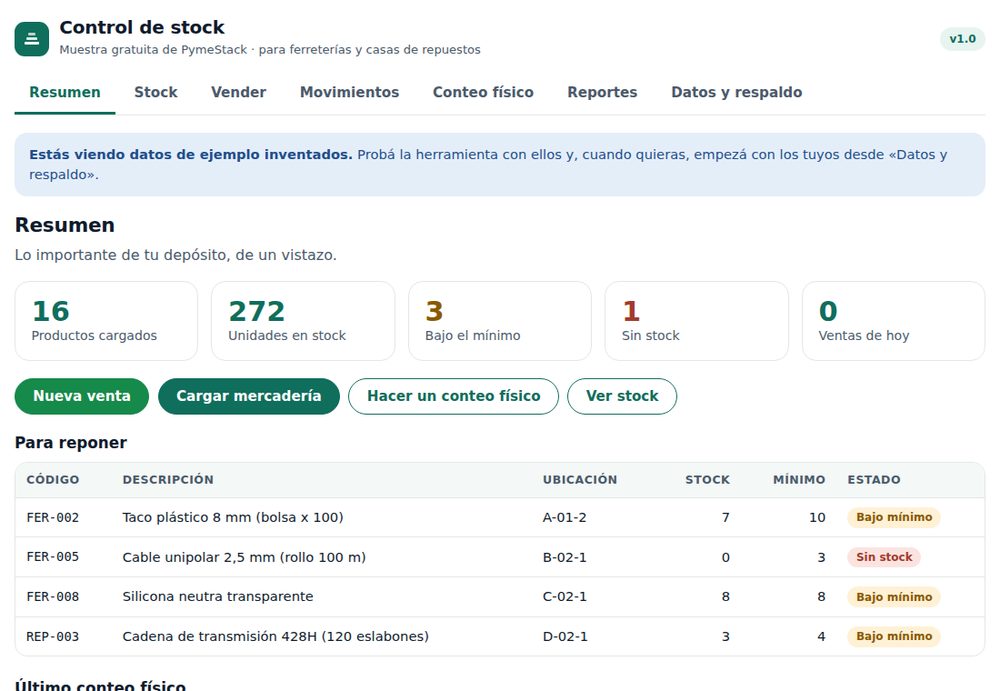The image size is (1000, 691).
Task: Open the Resumen tab
Action: point(65,93)
